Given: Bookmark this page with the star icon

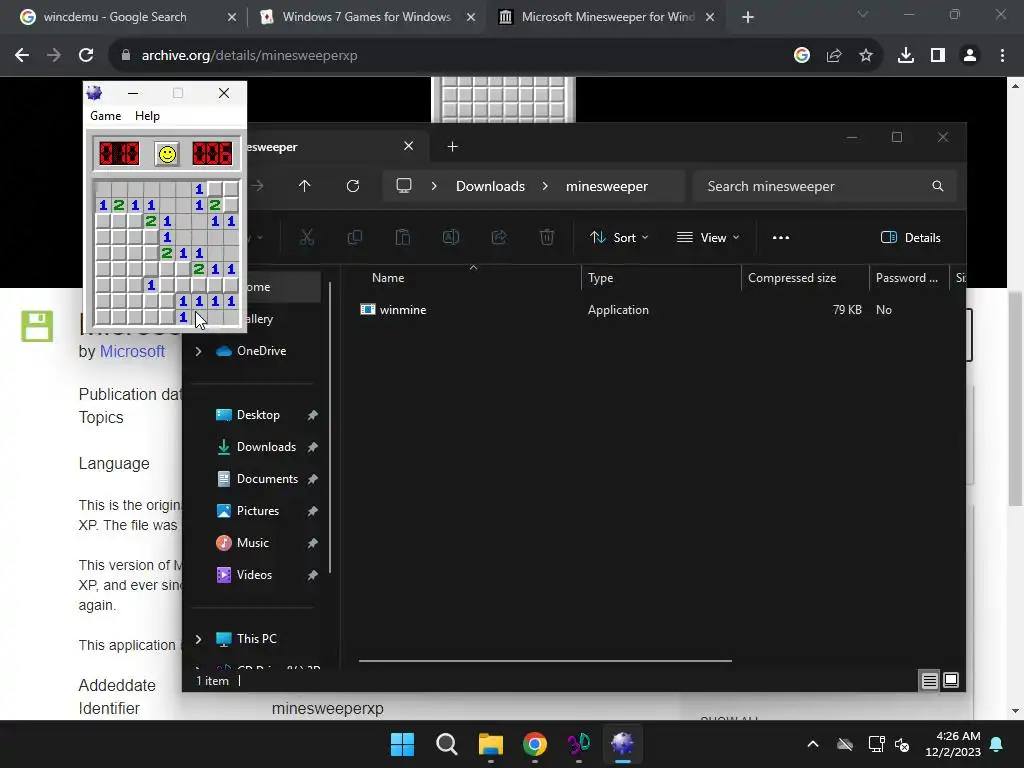Looking at the screenshot, I should [866, 56].
